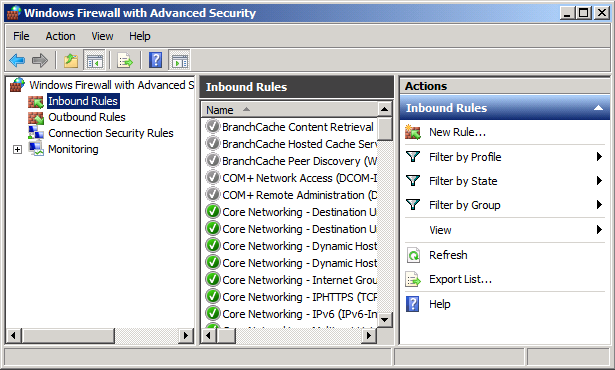This screenshot has width=615, height=370.
Task: Open the Filter by State submenu arrow
Action: [599, 180]
